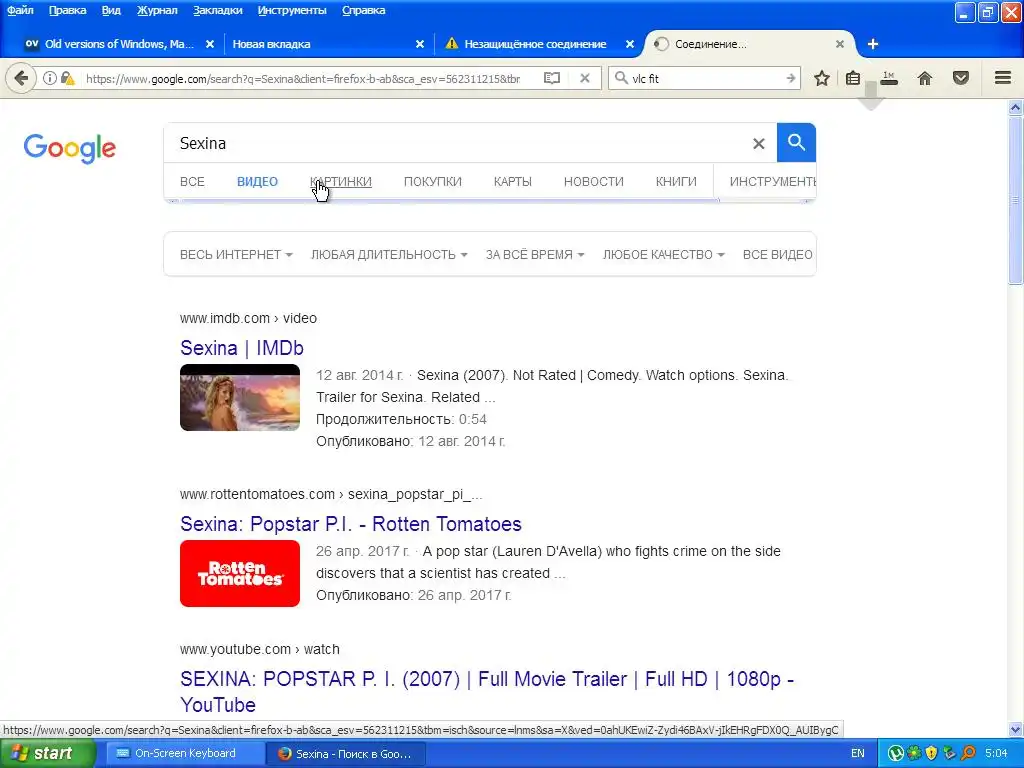
Task: Go to home page icon
Action: [925, 78]
